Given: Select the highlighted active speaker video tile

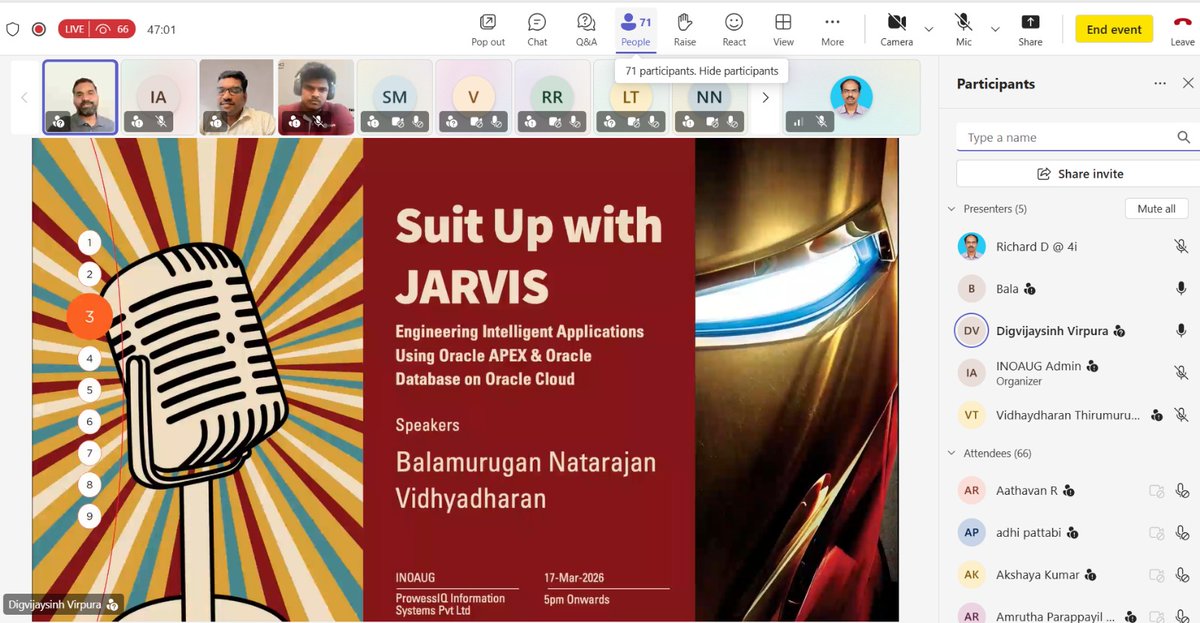Looking at the screenshot, I should 80,97.
